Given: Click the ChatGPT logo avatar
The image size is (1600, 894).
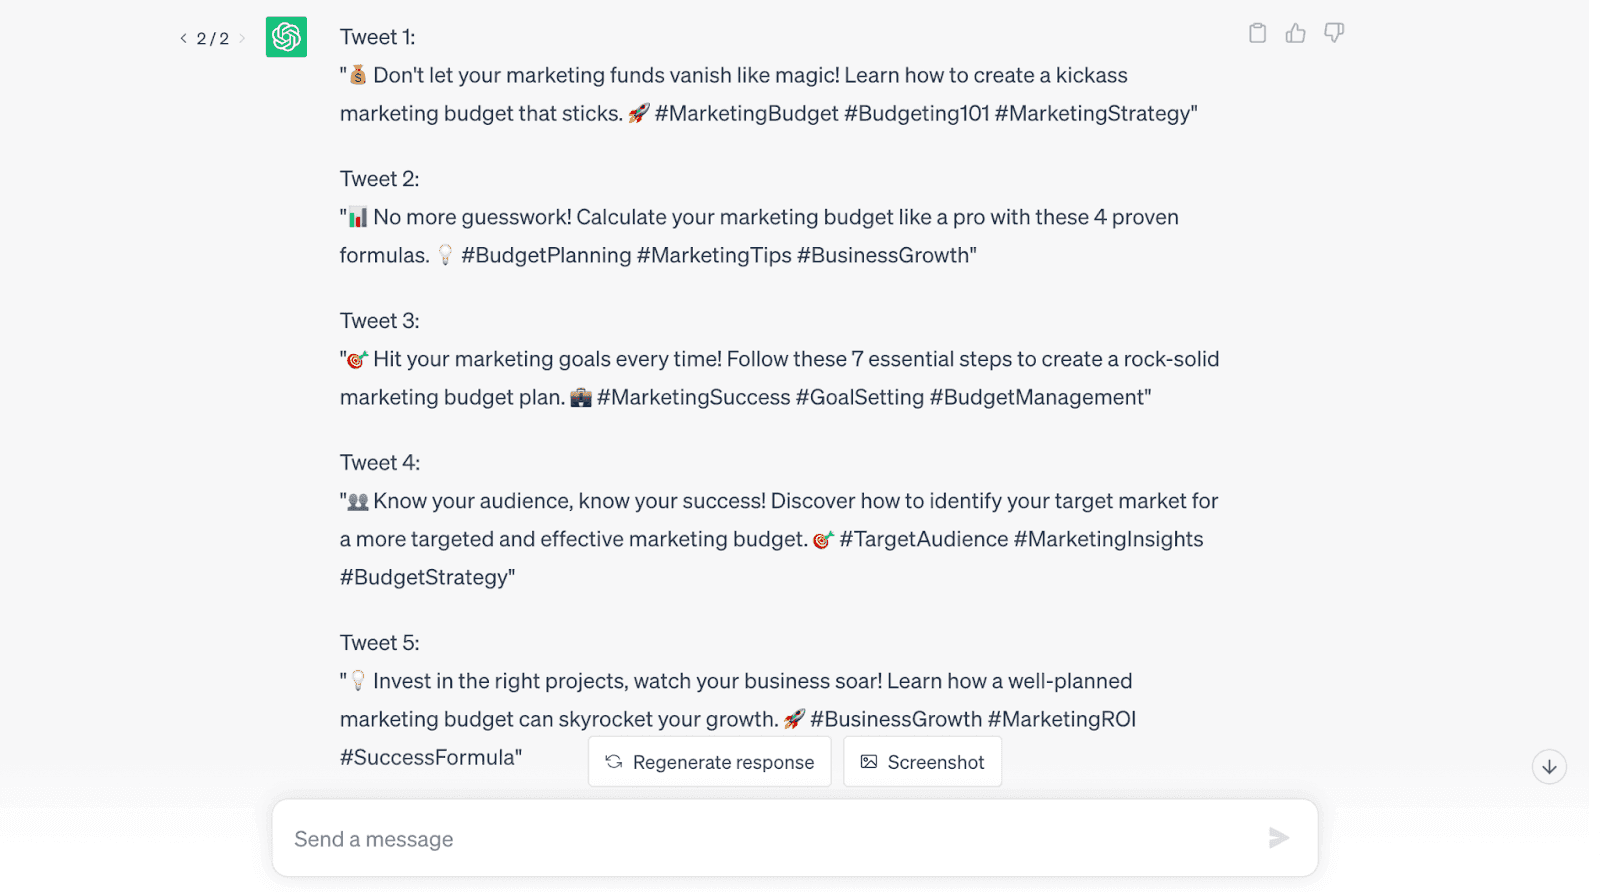Looking at the screenshot, I should point(286,37).
